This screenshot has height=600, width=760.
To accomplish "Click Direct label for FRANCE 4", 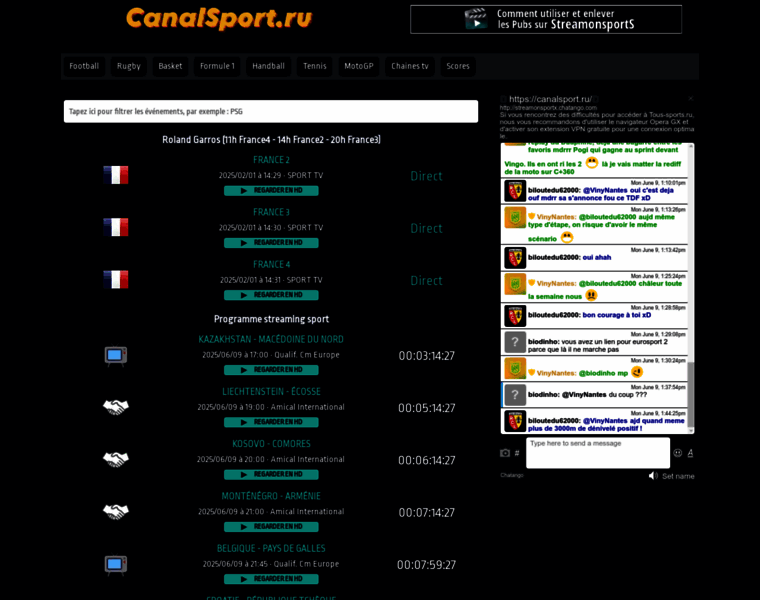I will click(x=426, y=281).
